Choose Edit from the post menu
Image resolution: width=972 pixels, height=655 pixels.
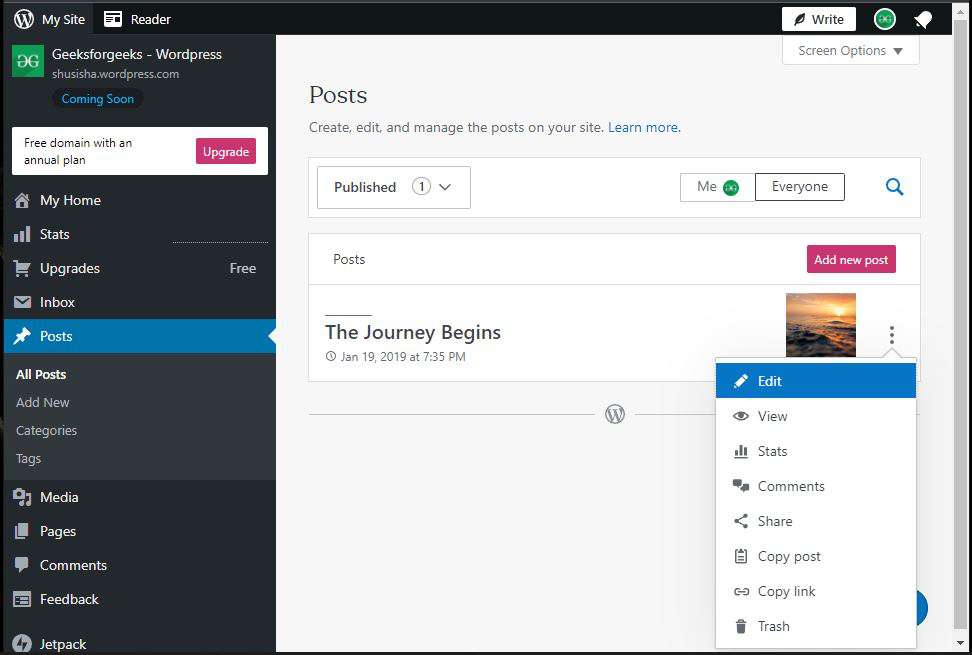click(x=816, y=380)
